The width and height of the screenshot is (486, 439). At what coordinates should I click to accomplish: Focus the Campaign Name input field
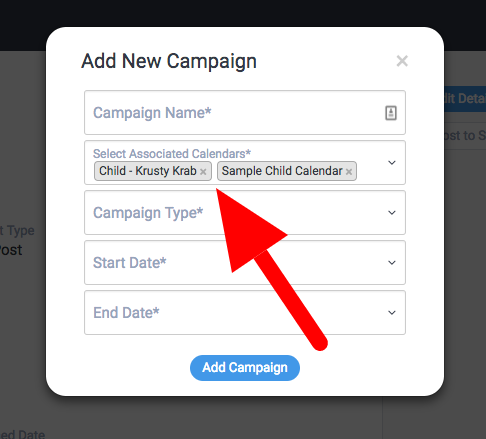(x=245, y=112)
